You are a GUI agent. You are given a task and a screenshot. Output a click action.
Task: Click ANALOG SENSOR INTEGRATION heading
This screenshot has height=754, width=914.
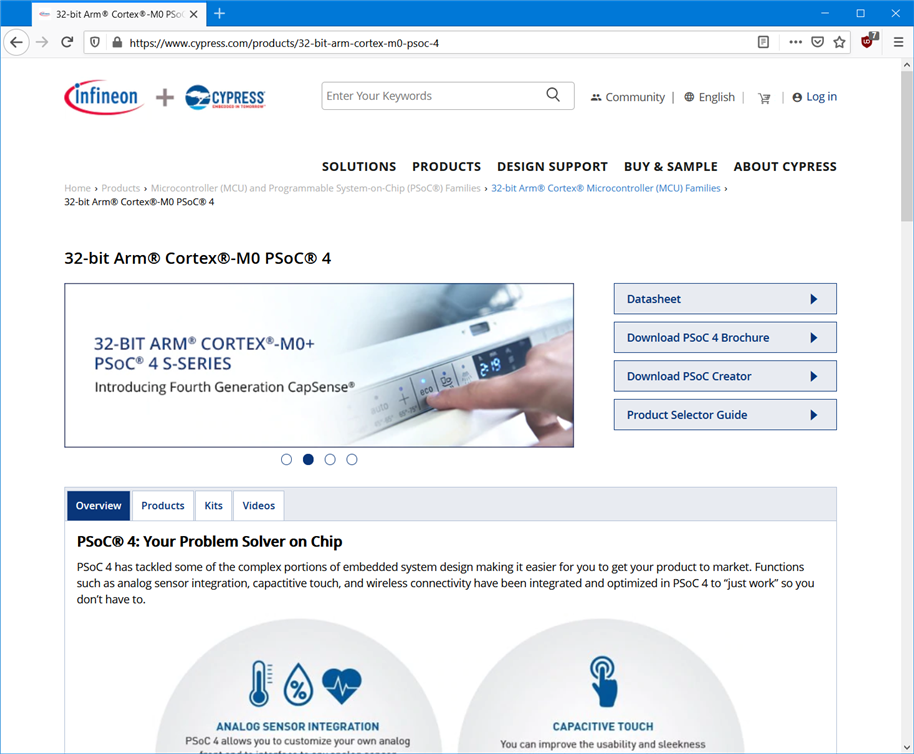[x=297, y=727]
